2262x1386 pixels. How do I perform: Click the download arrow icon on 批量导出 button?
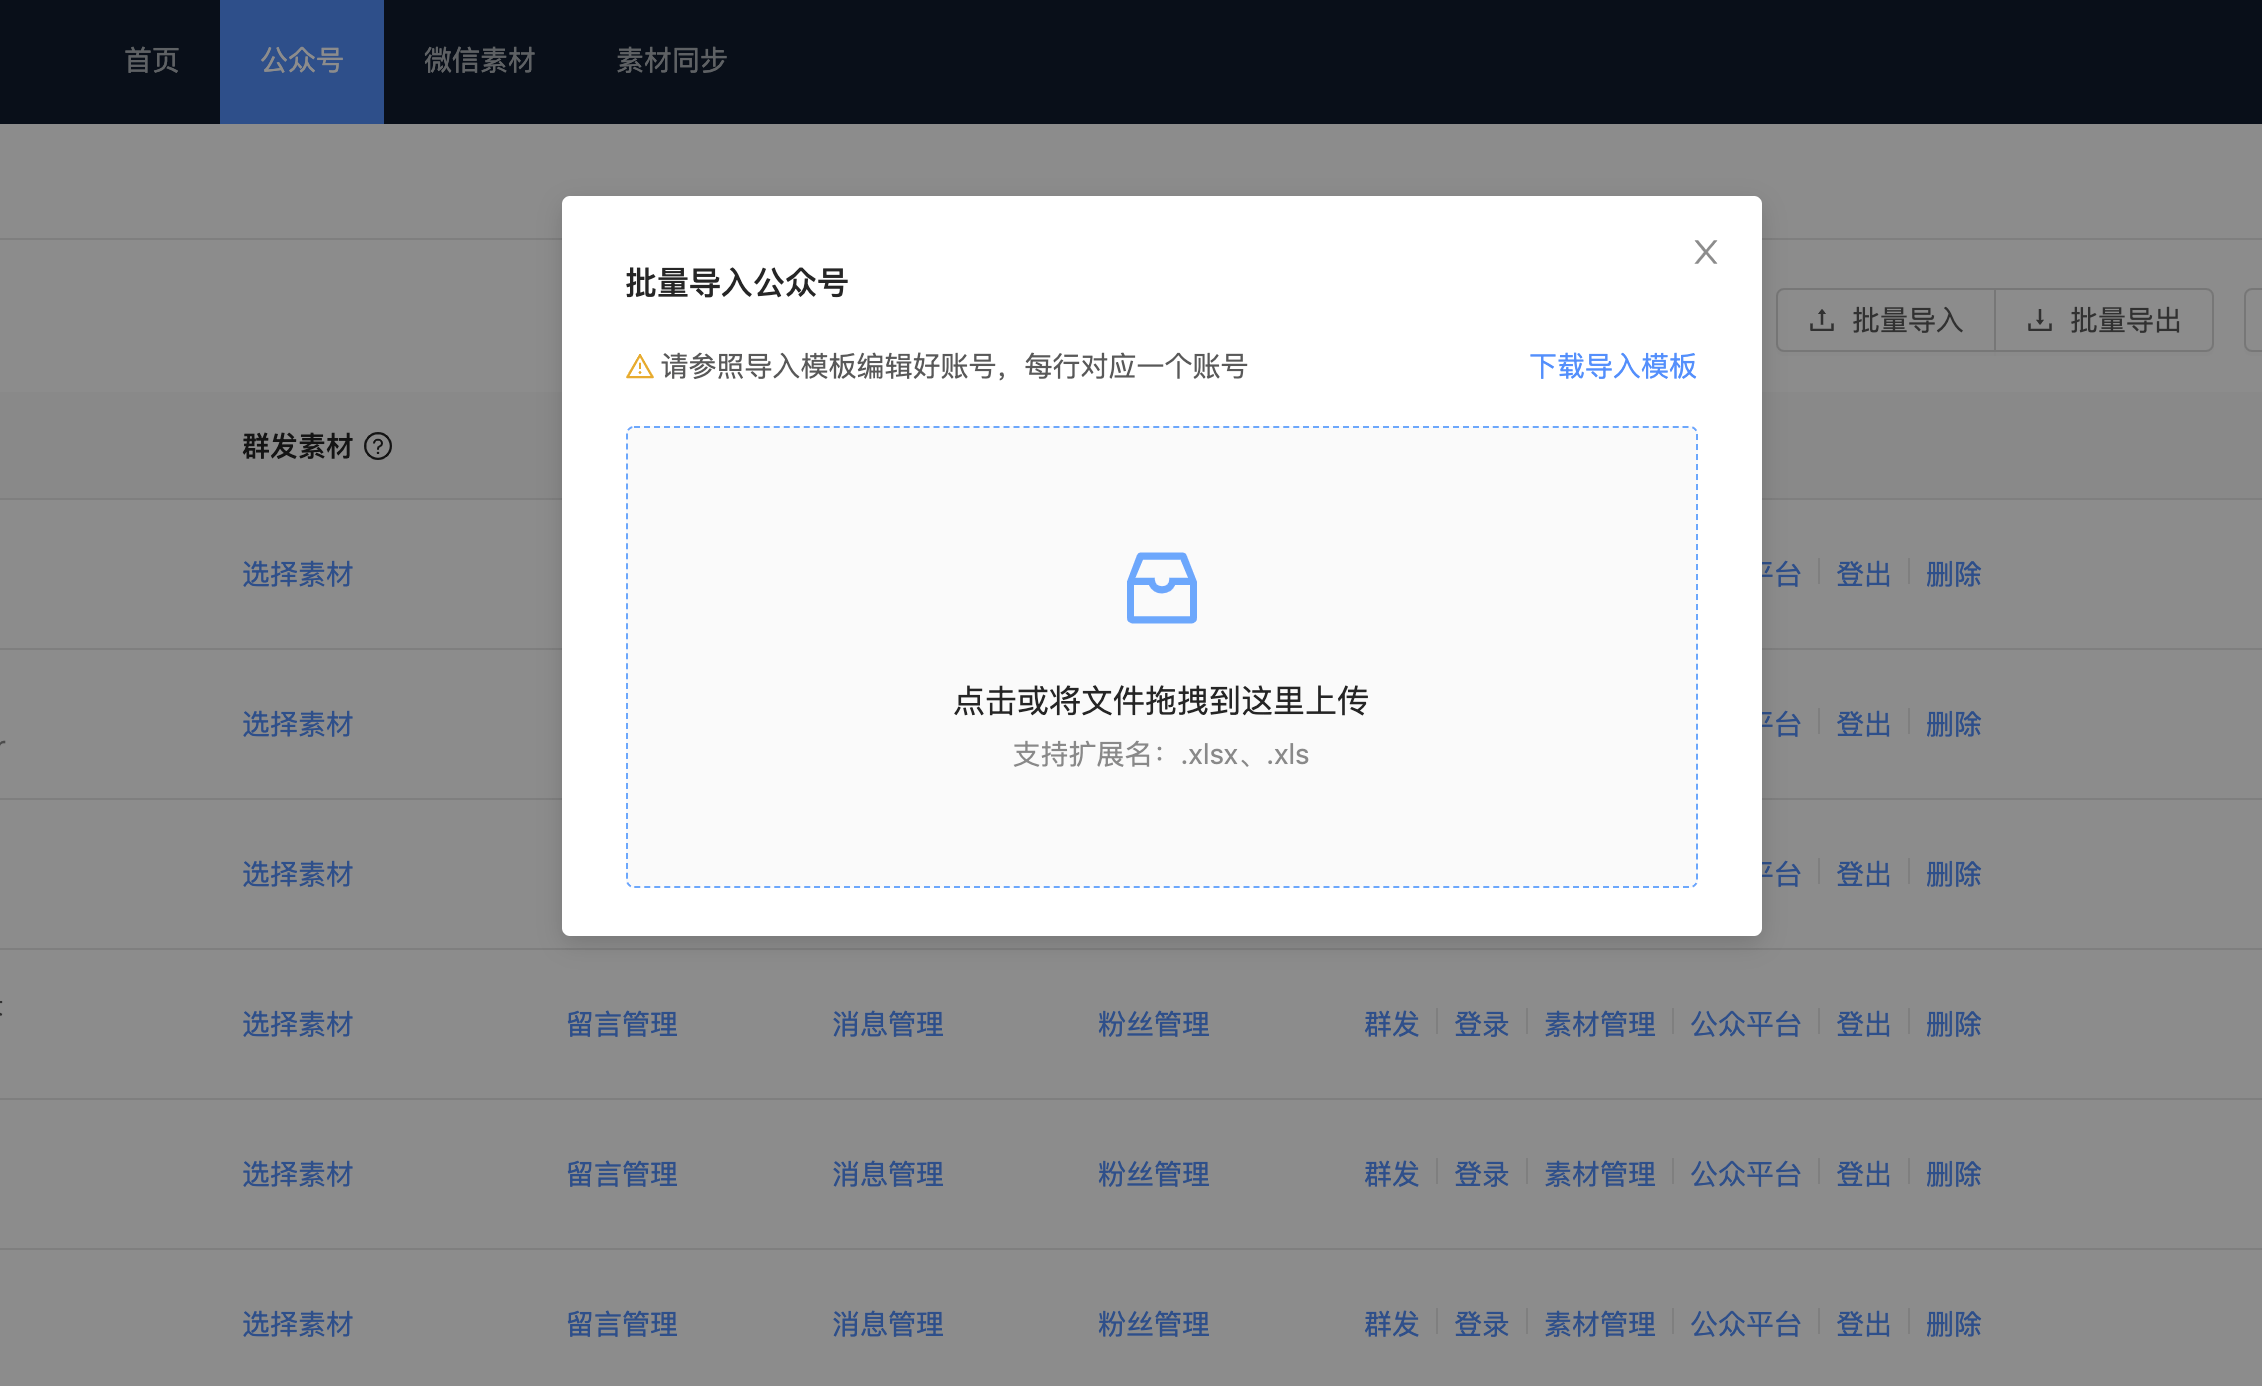click(2040, 320)
